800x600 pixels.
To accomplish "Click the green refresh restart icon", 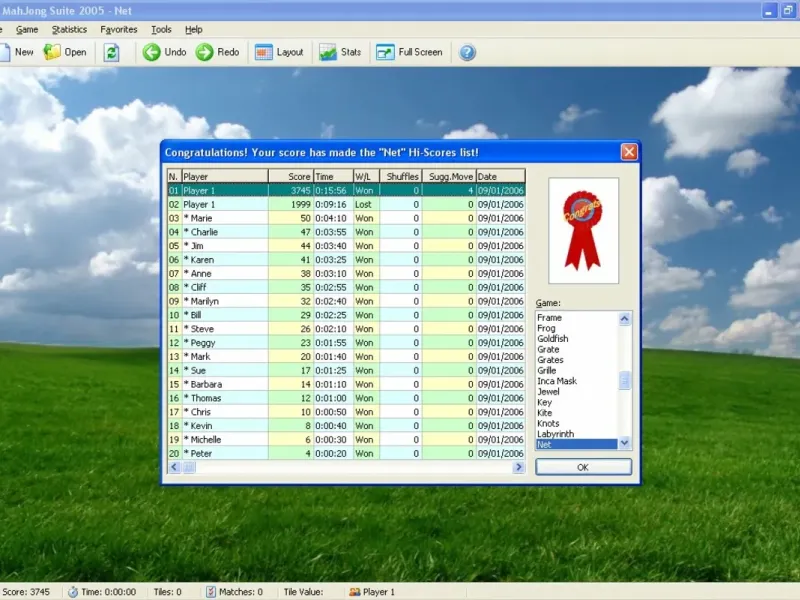I will (x=112, y=53).
